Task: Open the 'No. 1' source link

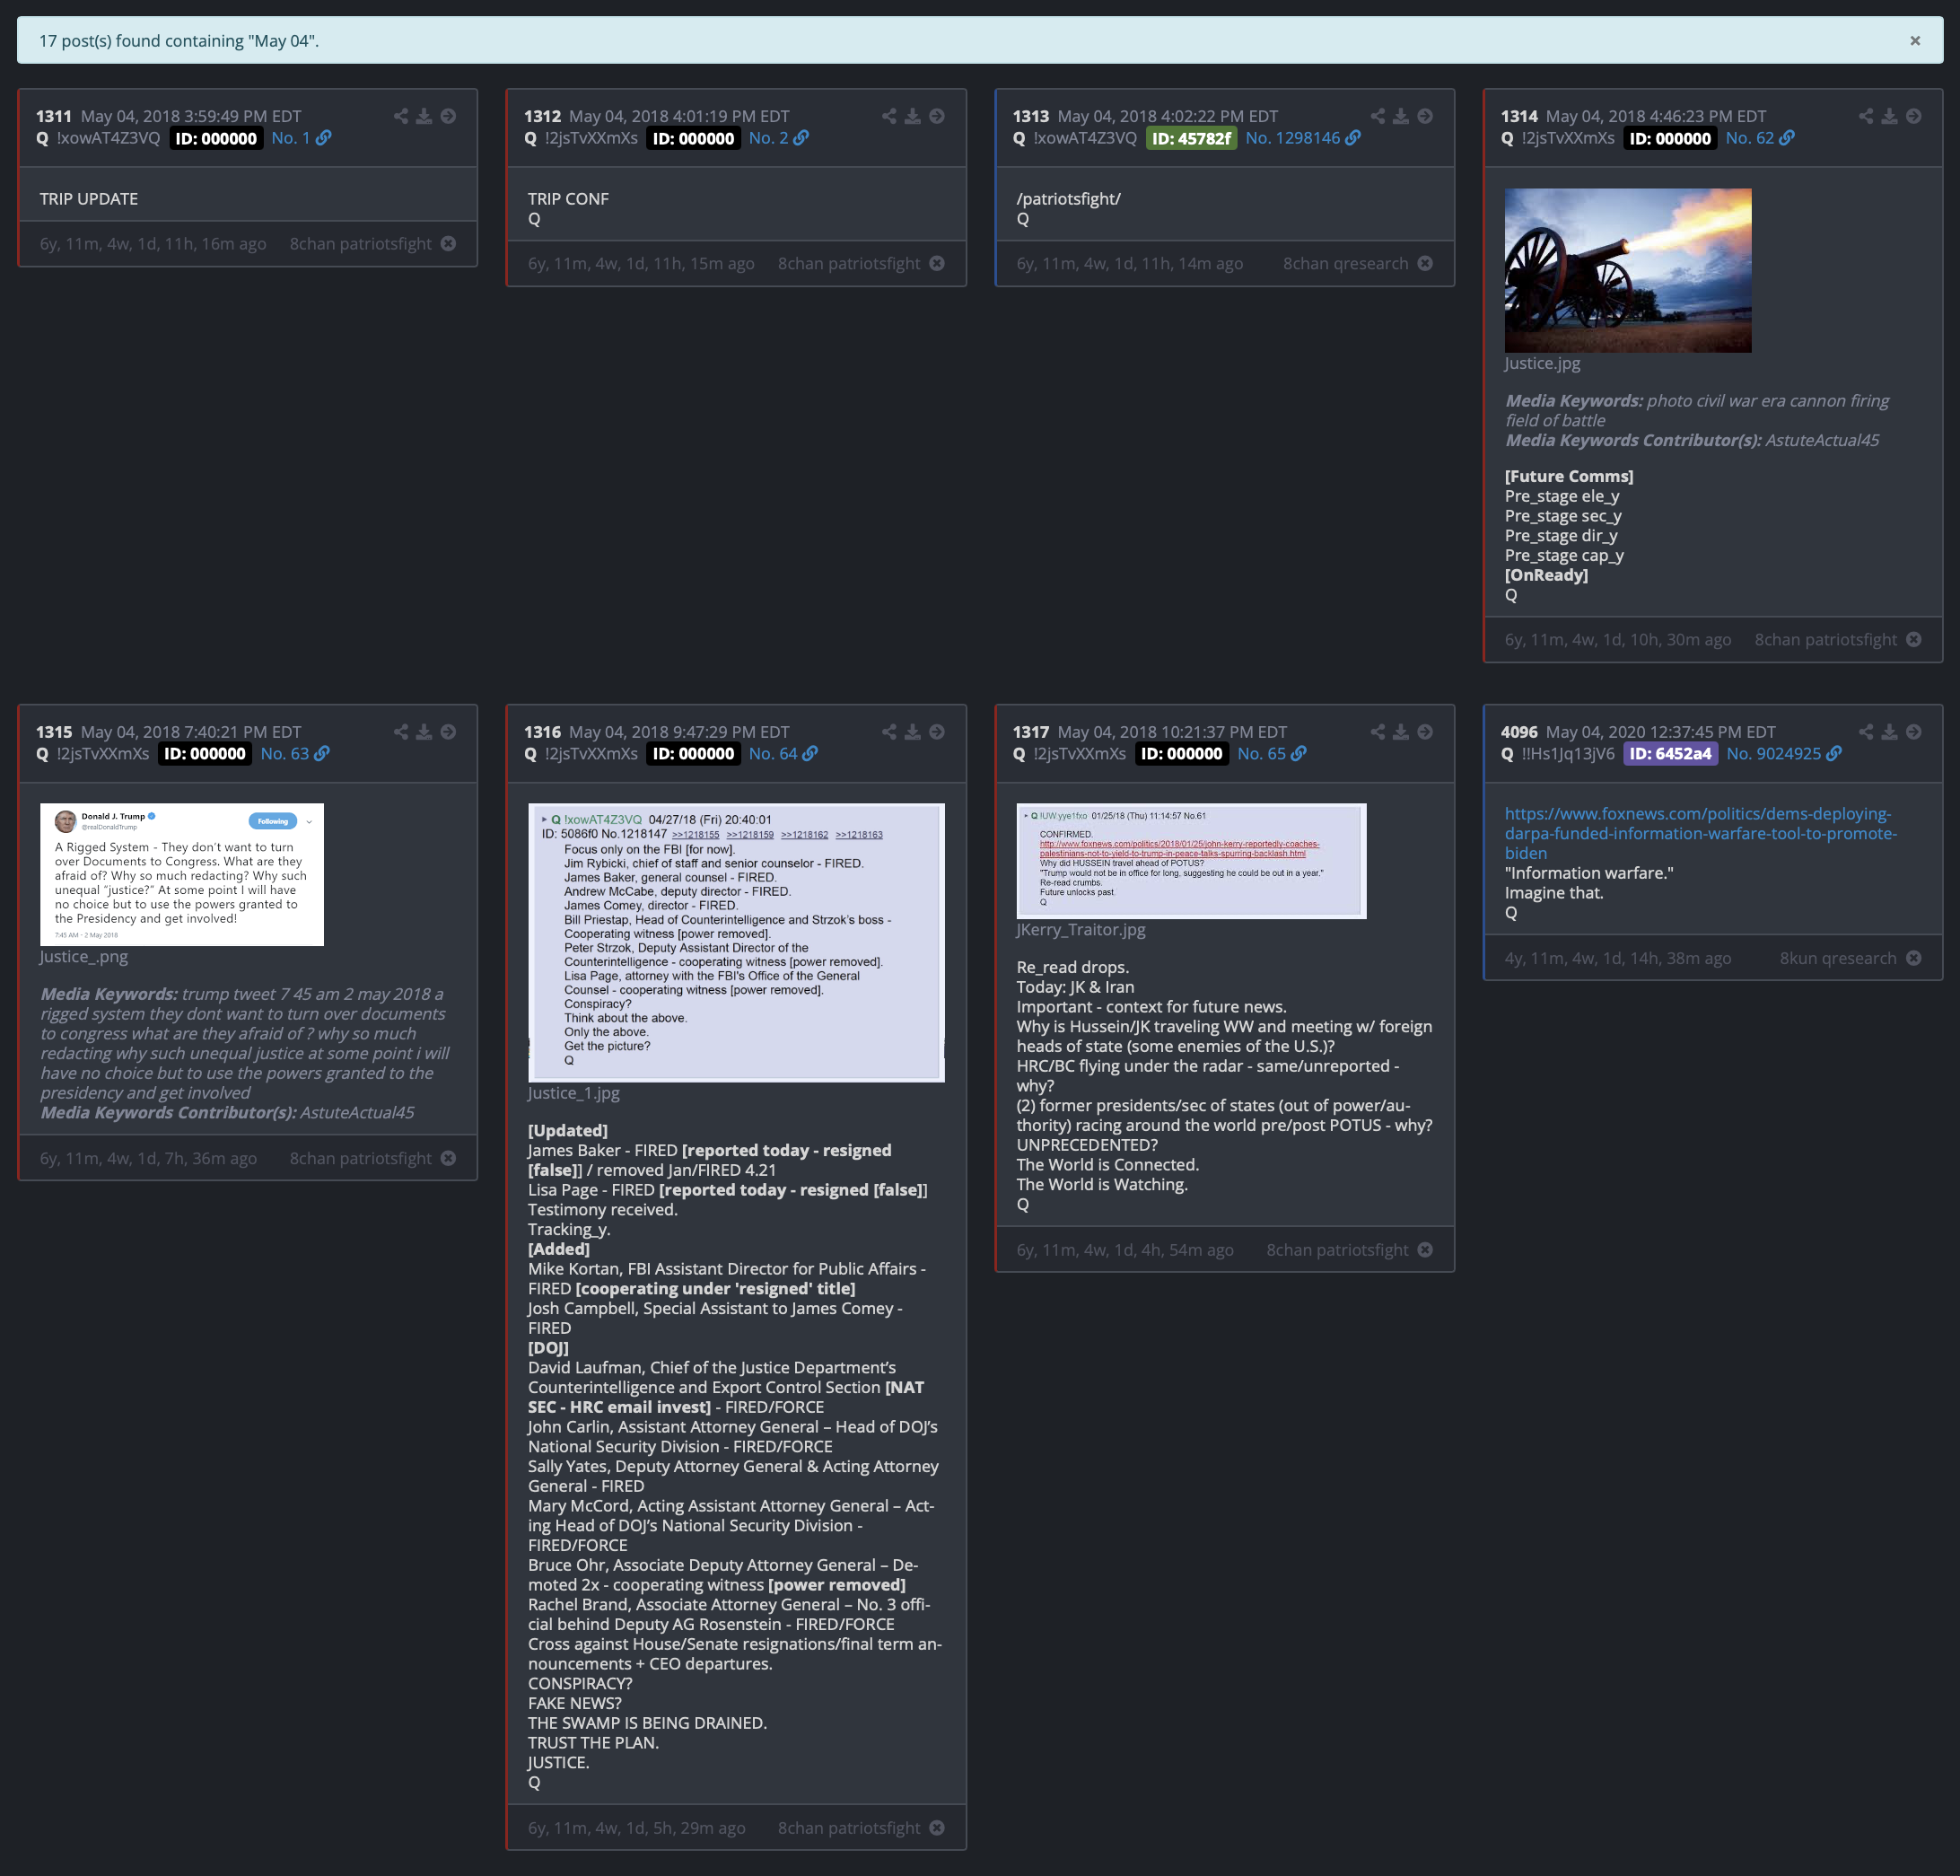Action: click(x=301, y=138)
